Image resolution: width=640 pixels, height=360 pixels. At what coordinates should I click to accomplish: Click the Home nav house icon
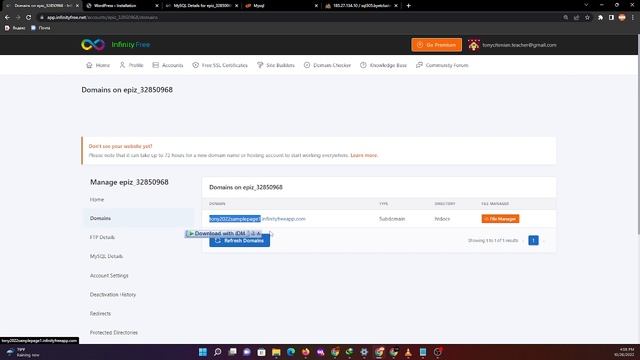tap(89, 65)
